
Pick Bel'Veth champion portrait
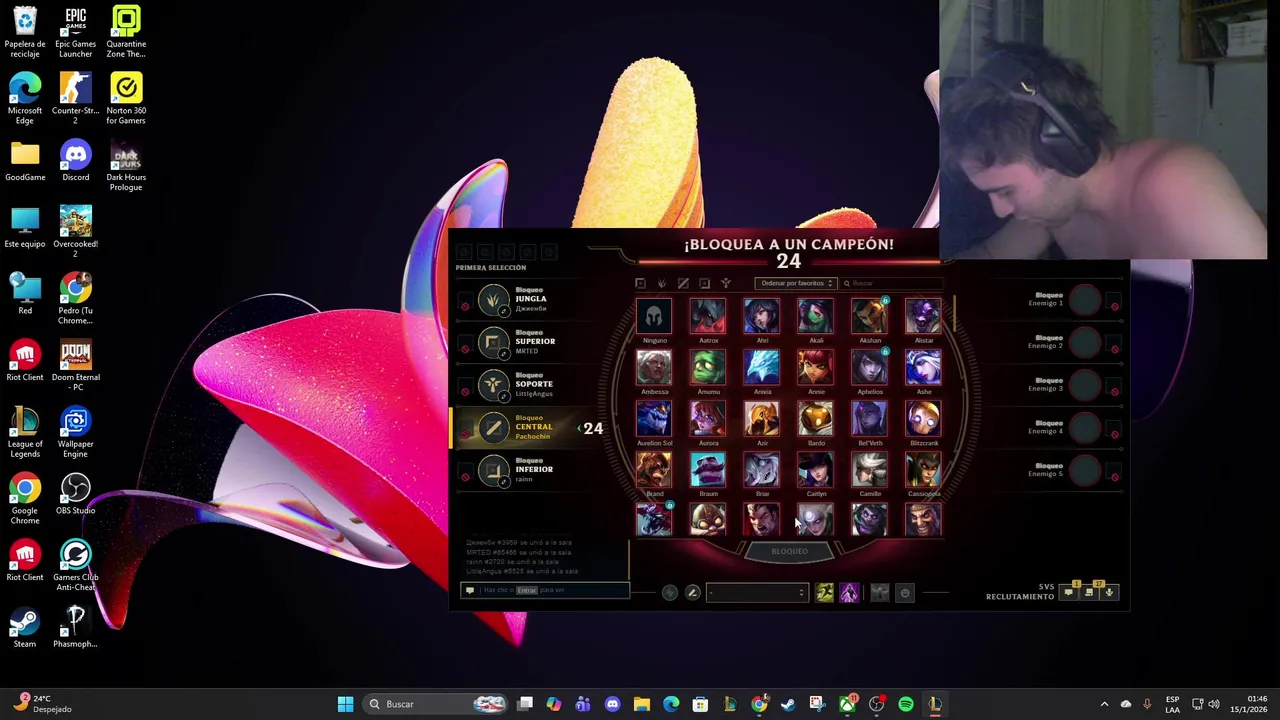click(870, 419)
